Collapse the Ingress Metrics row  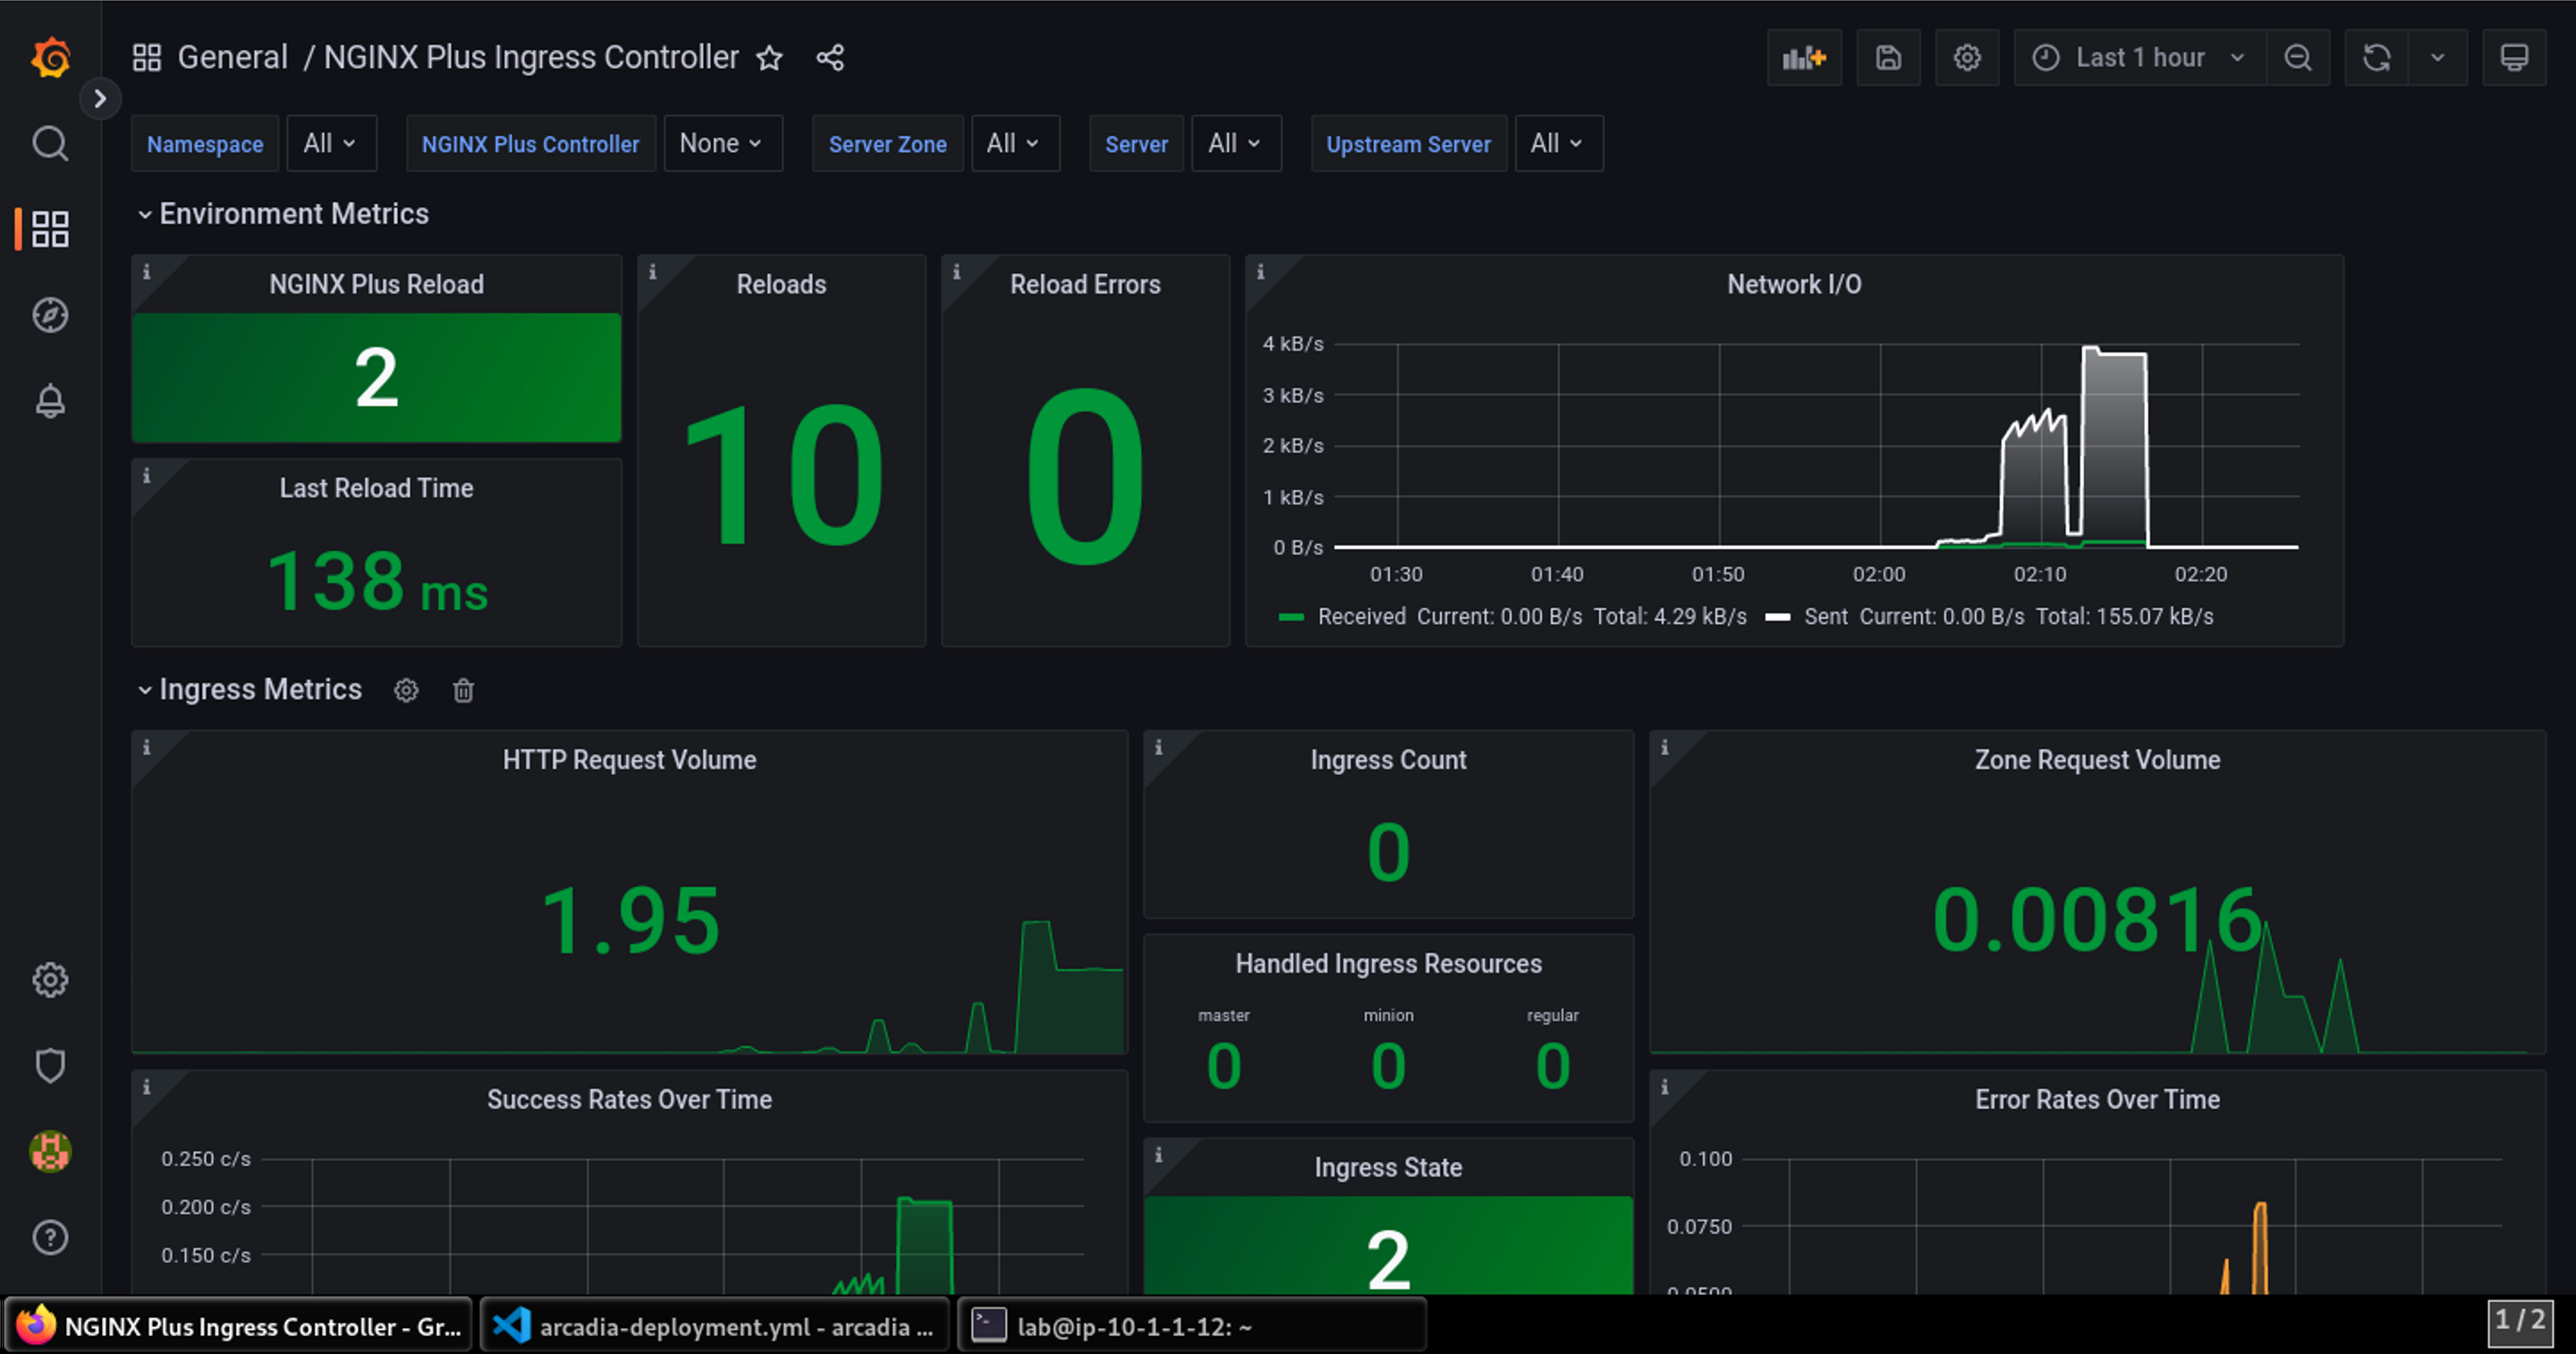pyautogui.click(x=249, y=689)
